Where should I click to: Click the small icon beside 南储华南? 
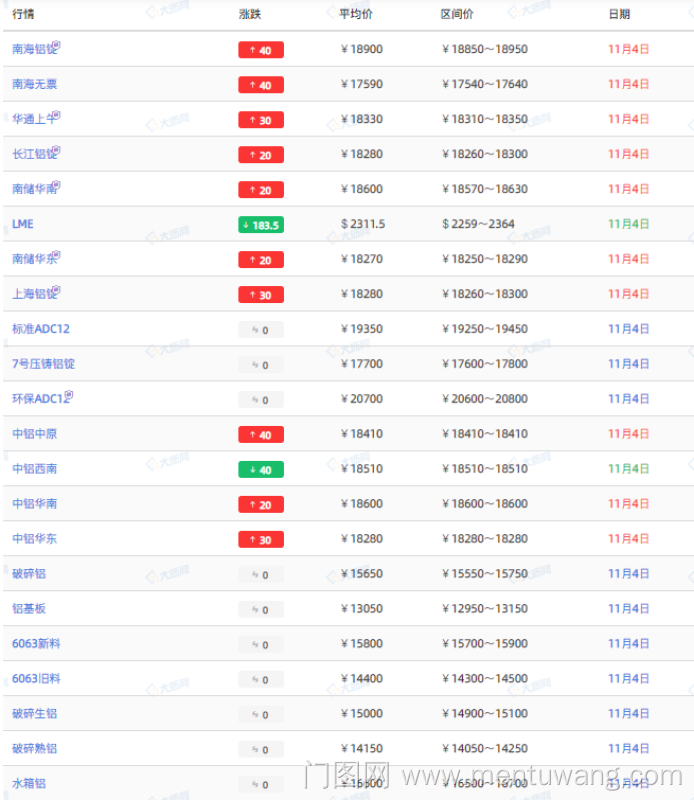pyautogui.click(x=57, y=185)
